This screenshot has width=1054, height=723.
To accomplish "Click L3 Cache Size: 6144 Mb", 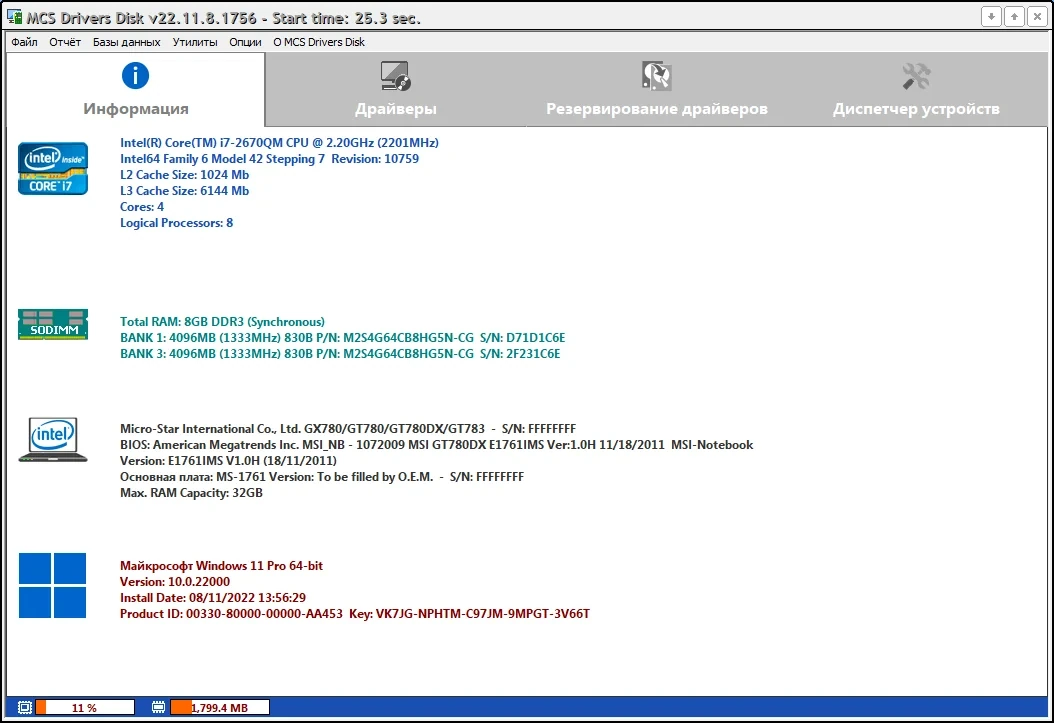I will [x=184, y=191].
